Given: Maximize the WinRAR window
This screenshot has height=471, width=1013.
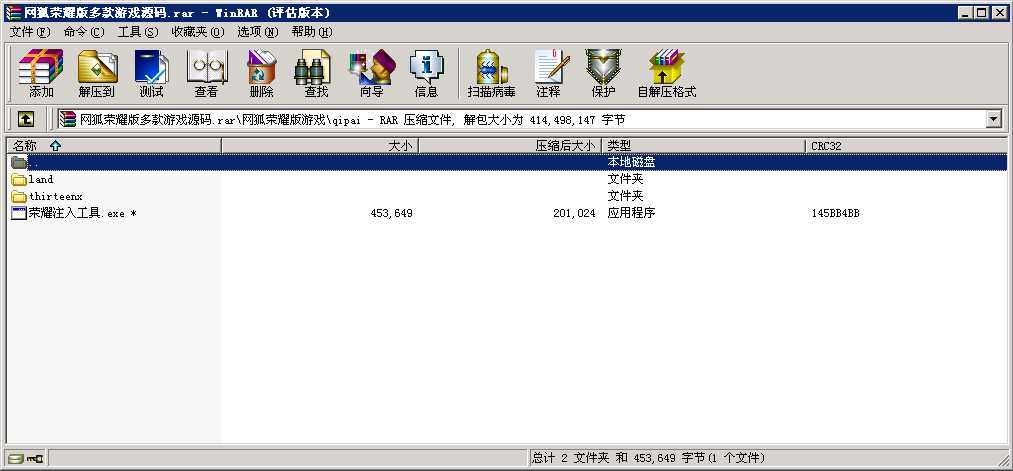Looking at the screenshot, I should tap(981, 13).
